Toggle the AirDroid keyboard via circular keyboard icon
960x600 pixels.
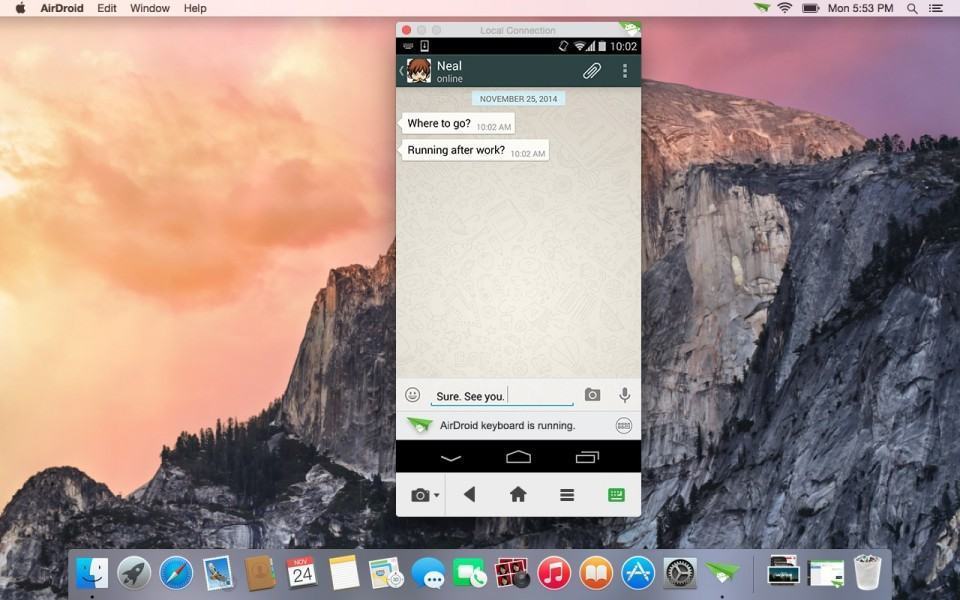[x=624, y=425]
